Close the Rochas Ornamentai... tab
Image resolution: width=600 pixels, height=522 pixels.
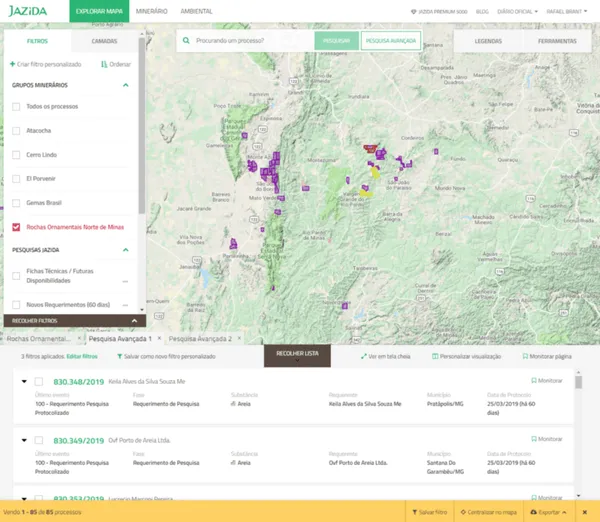coord(79,338)
